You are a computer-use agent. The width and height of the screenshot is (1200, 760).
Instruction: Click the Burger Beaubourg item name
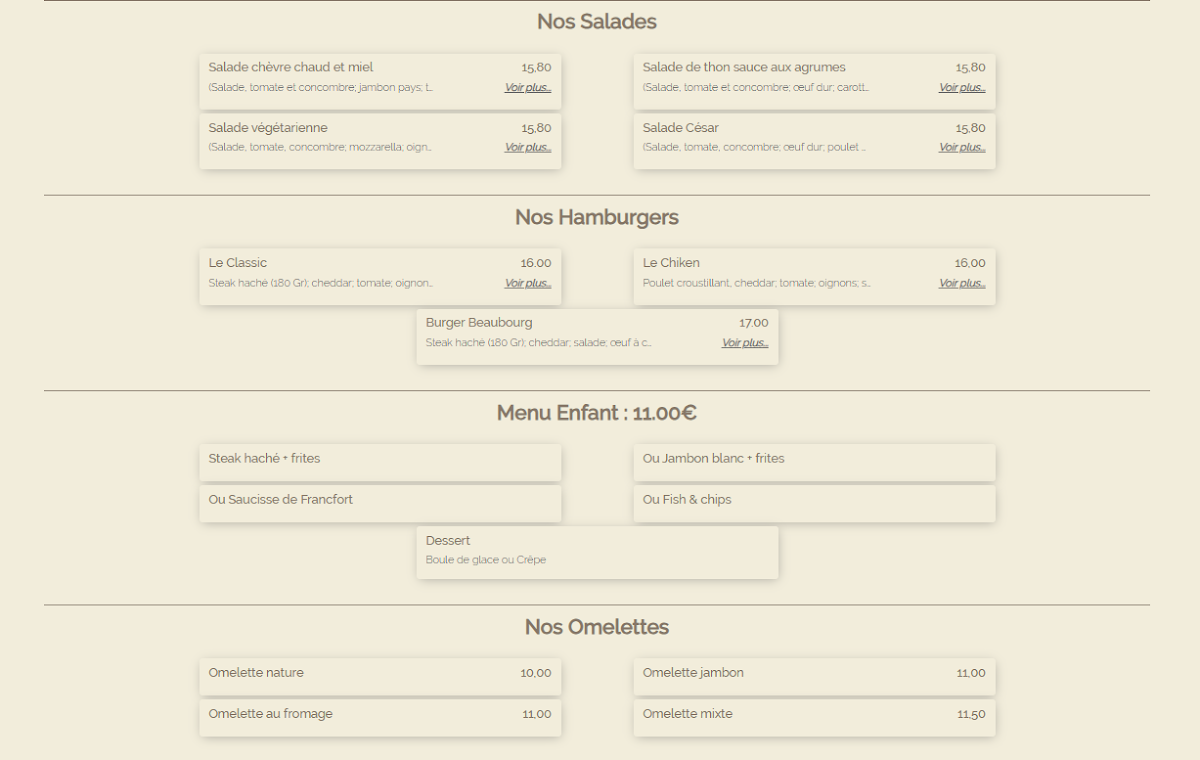(x=479, y=323)
